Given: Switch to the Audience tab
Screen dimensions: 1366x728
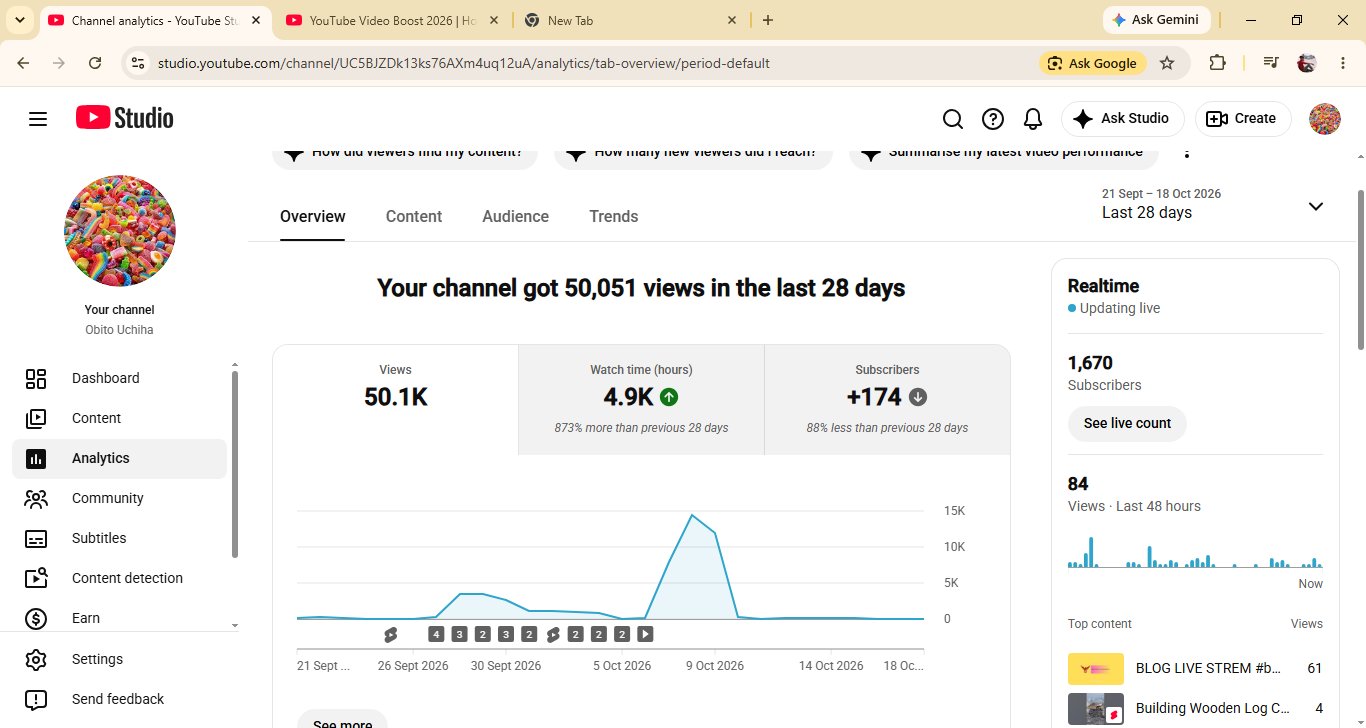Looking at the screenshot, I should [x=515, y=216].
